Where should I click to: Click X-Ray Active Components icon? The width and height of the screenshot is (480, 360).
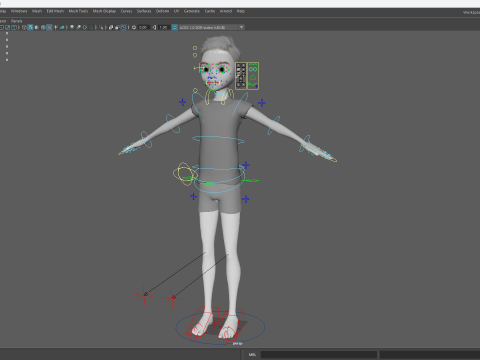point(117,27)
